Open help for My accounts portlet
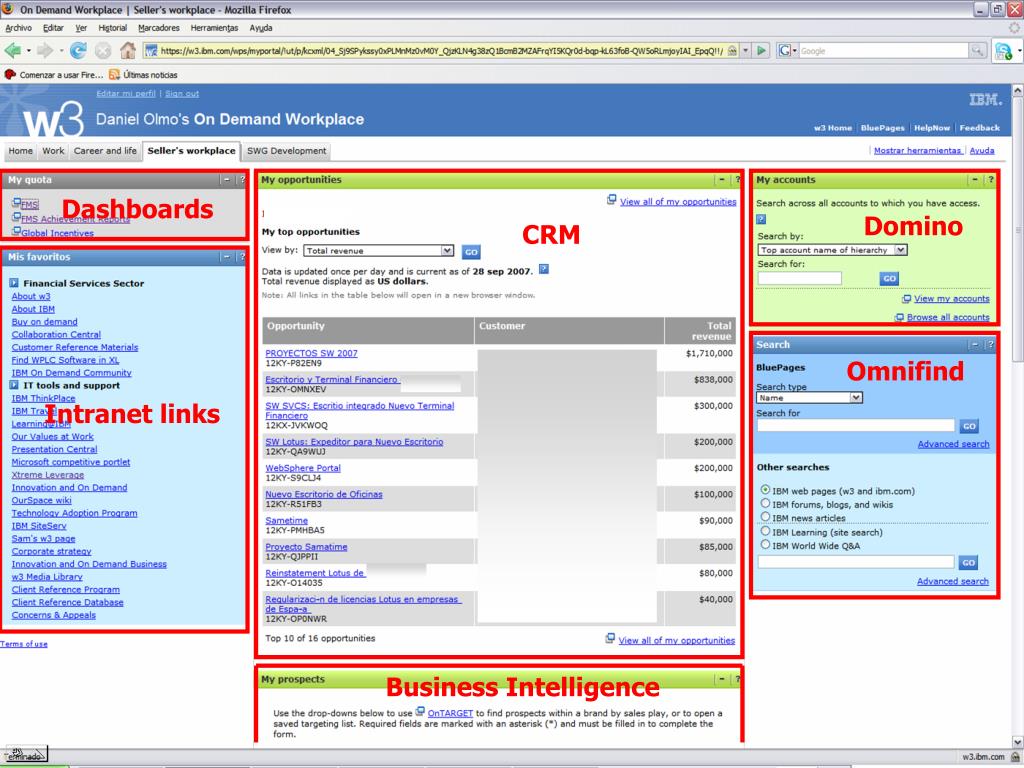This screenshot has width=1024, height=768. (x=990, y=180)
